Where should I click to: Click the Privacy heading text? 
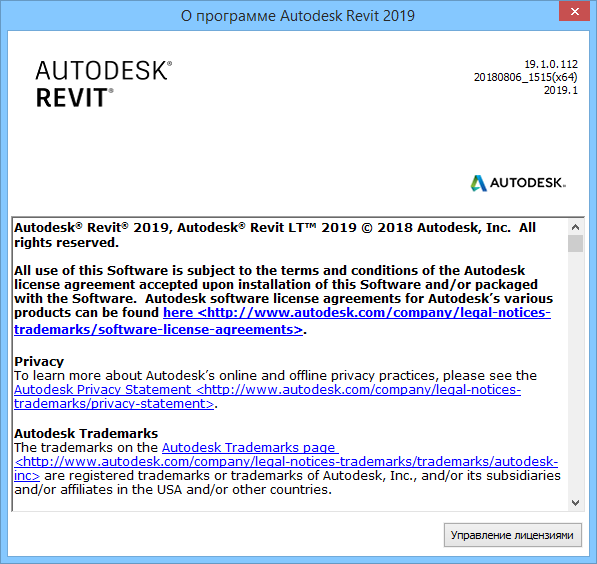[x=39, y=361]
